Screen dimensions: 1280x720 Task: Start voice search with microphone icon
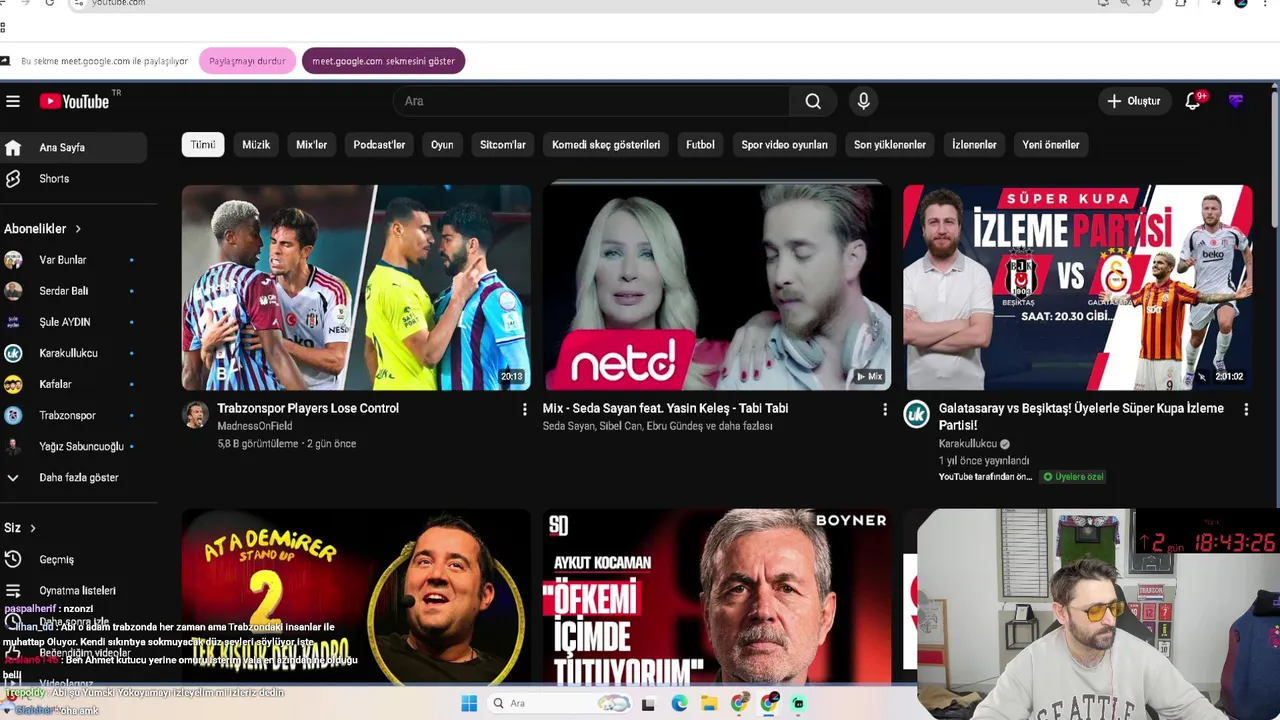point(864,101)
